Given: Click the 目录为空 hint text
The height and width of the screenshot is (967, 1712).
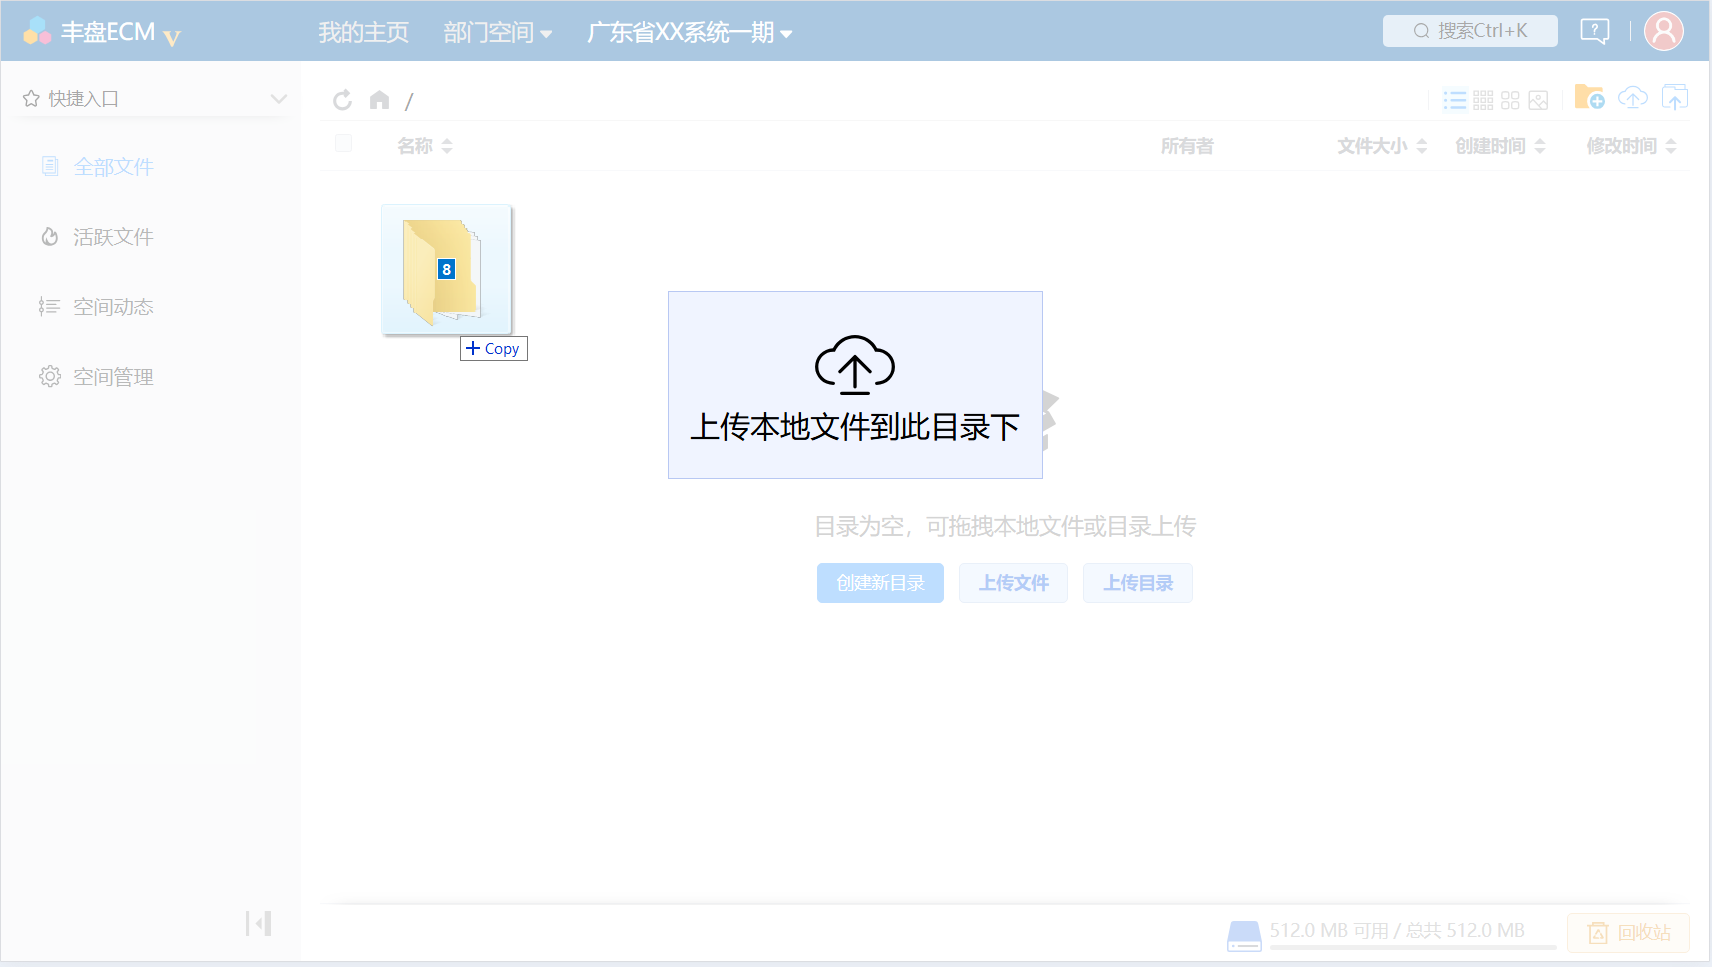Looking at the screenshot, I should point(1005,526).
